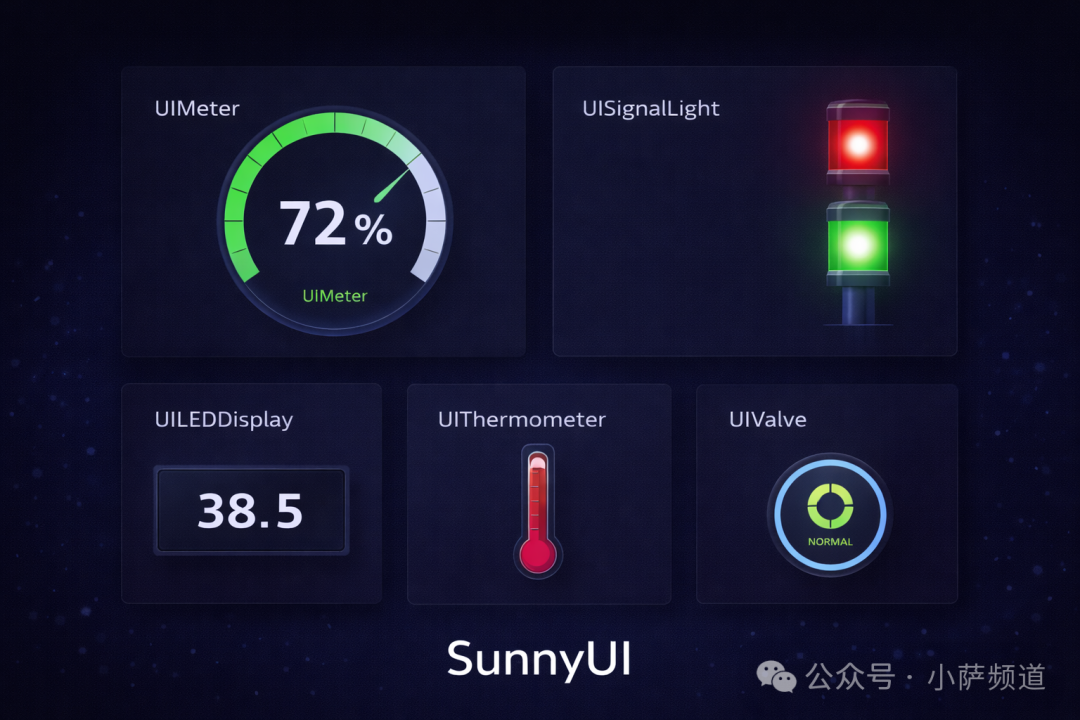Image resolution: width=1080 pixels, height=720 pixels.
Task: Click the WeChat logo icon
Action: click(x=776, y=677)
